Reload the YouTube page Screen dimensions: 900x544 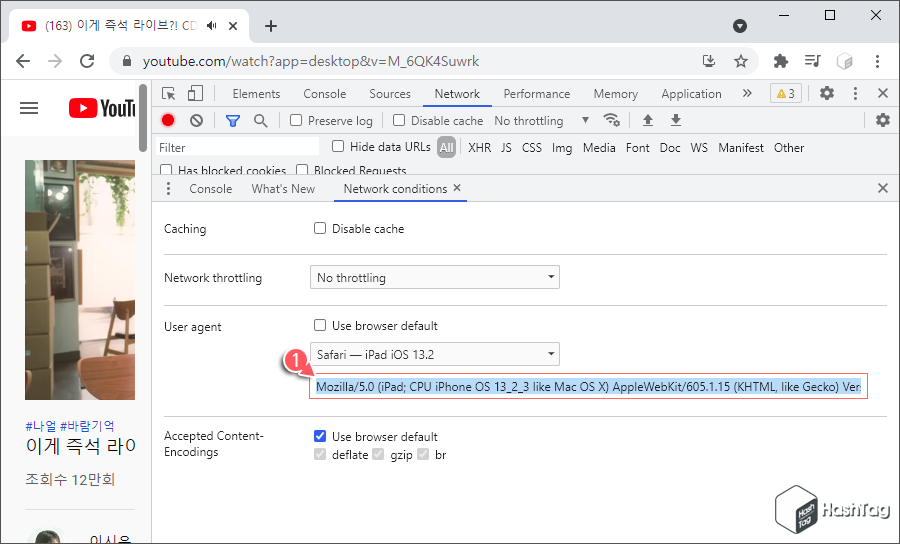click(x=87, y=61)
